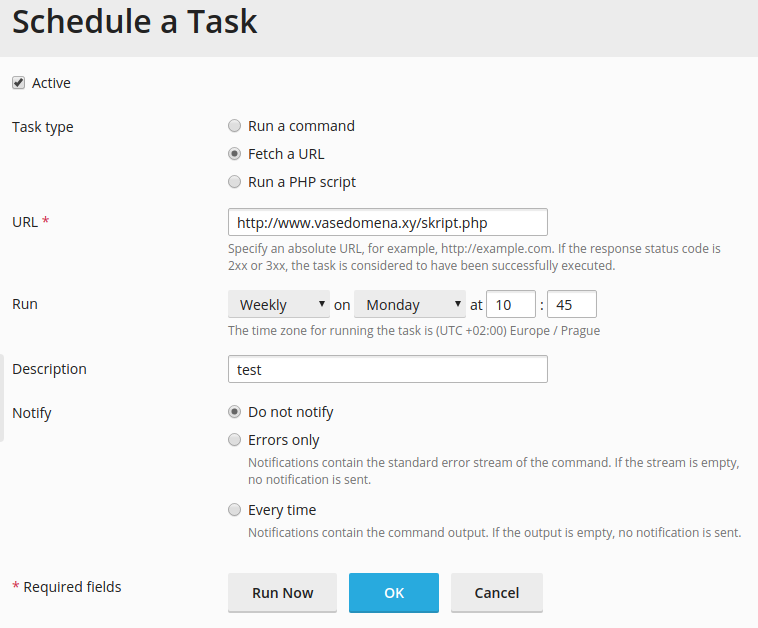This screenshot has height=628, width=758.
Task: Click the Fetch a URL label
Action: point(286,154)
